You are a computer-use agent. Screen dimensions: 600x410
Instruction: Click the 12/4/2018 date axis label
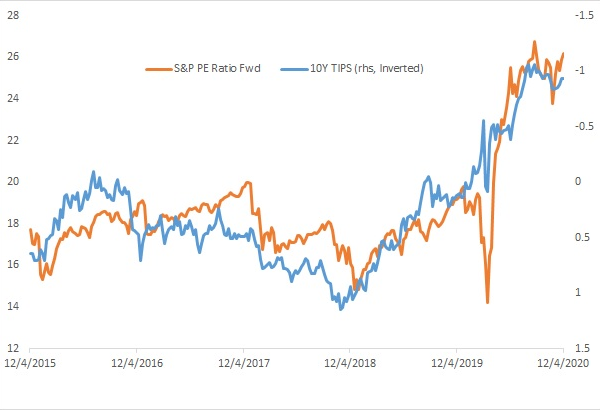click(x=349, y=362)
